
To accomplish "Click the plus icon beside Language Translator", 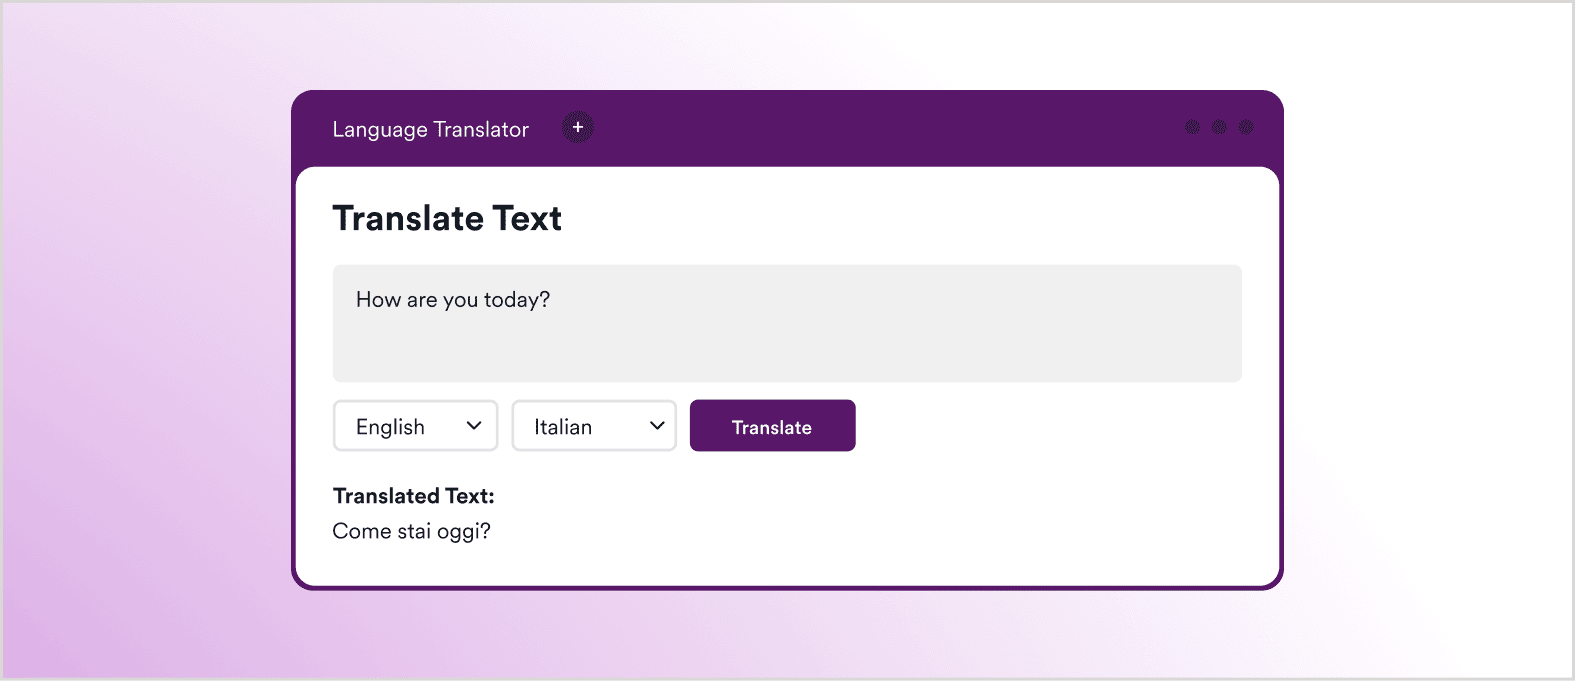I will 577,128.
